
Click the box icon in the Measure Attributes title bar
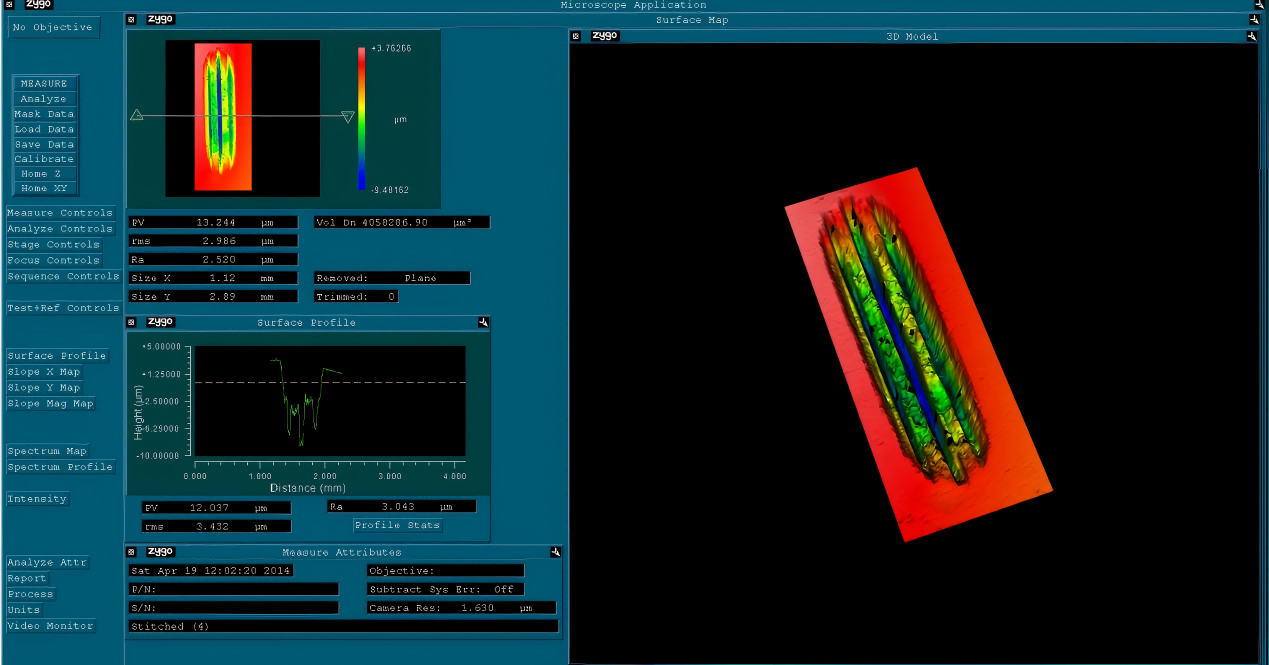[132, 552]
